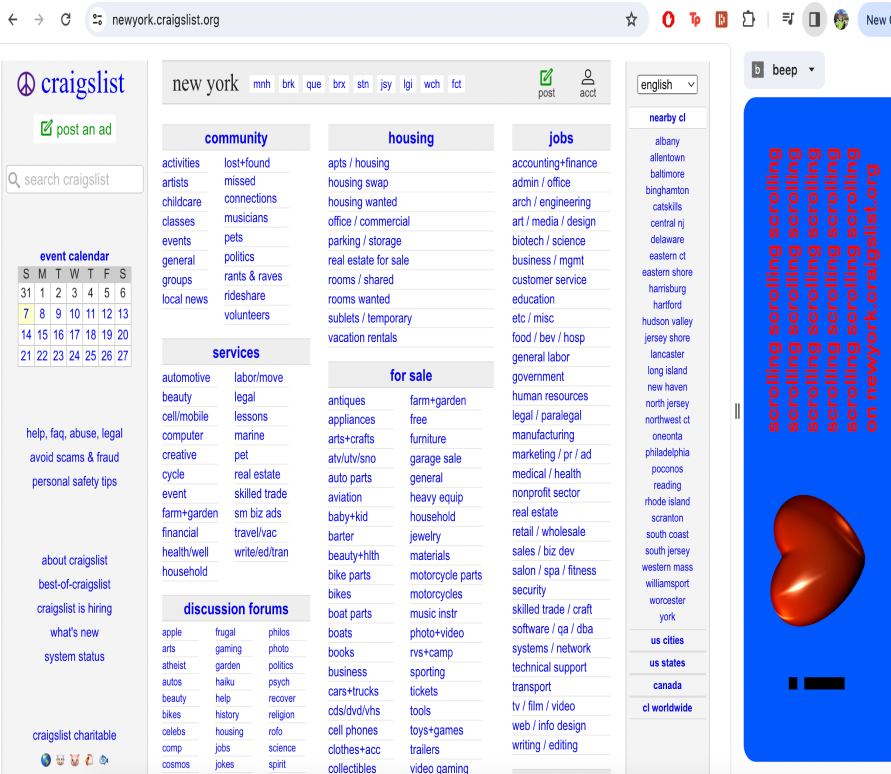Open avoid scams & fraud link

point(74,457)
